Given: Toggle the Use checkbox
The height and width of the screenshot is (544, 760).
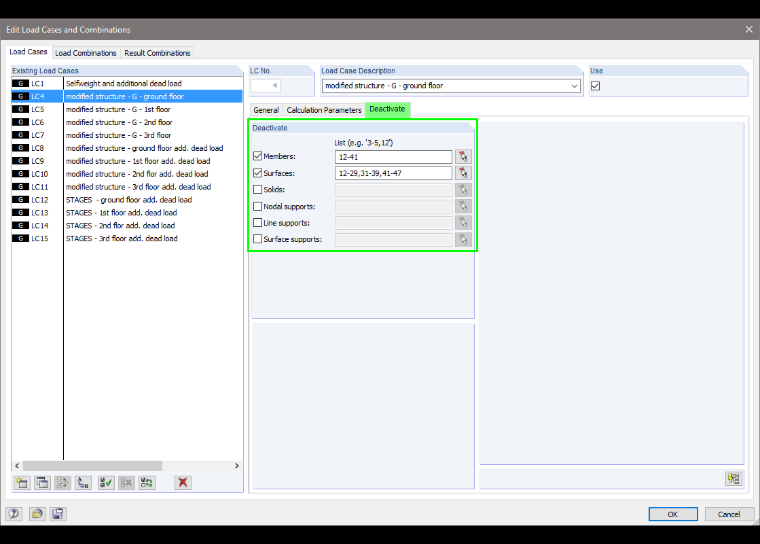Looking at the screenshot, I should click(595, 86).
